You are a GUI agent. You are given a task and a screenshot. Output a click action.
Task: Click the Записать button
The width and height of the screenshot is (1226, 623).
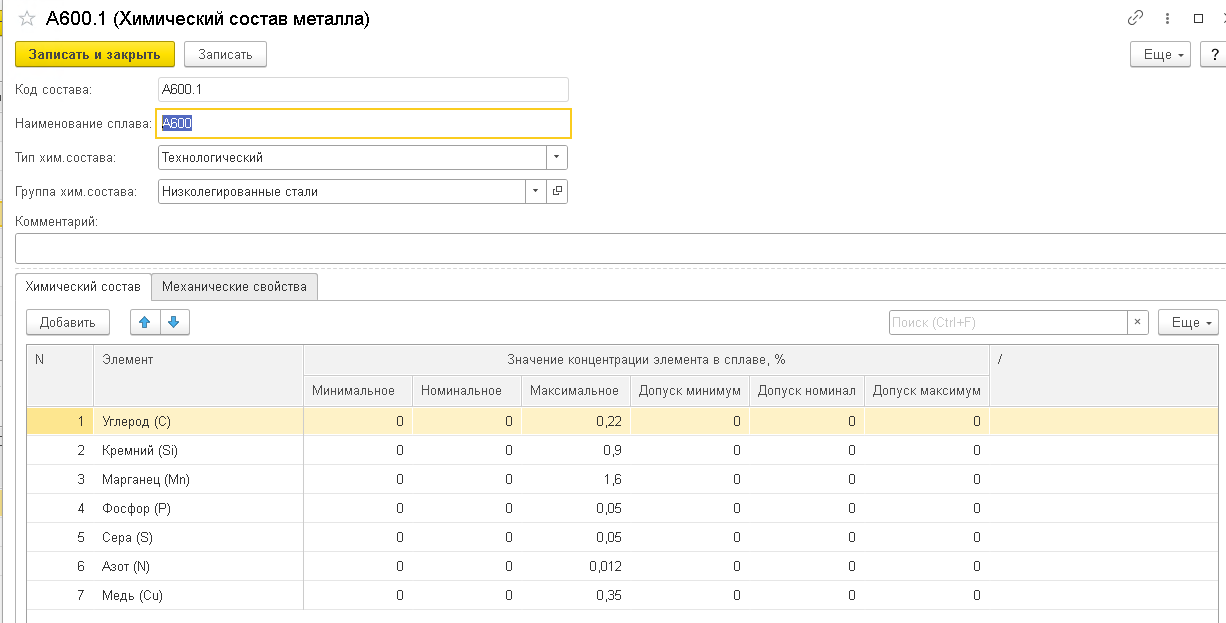pyautogui.click(x=225, y=54)
